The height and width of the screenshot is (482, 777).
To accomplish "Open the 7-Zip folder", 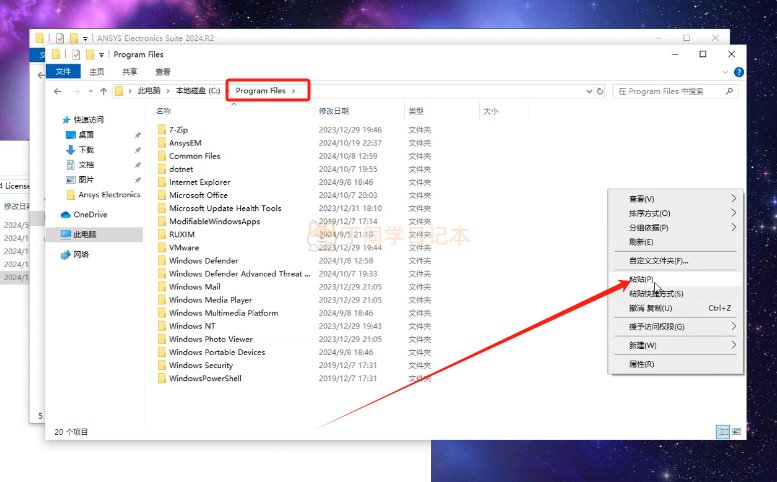I will 178,130.
